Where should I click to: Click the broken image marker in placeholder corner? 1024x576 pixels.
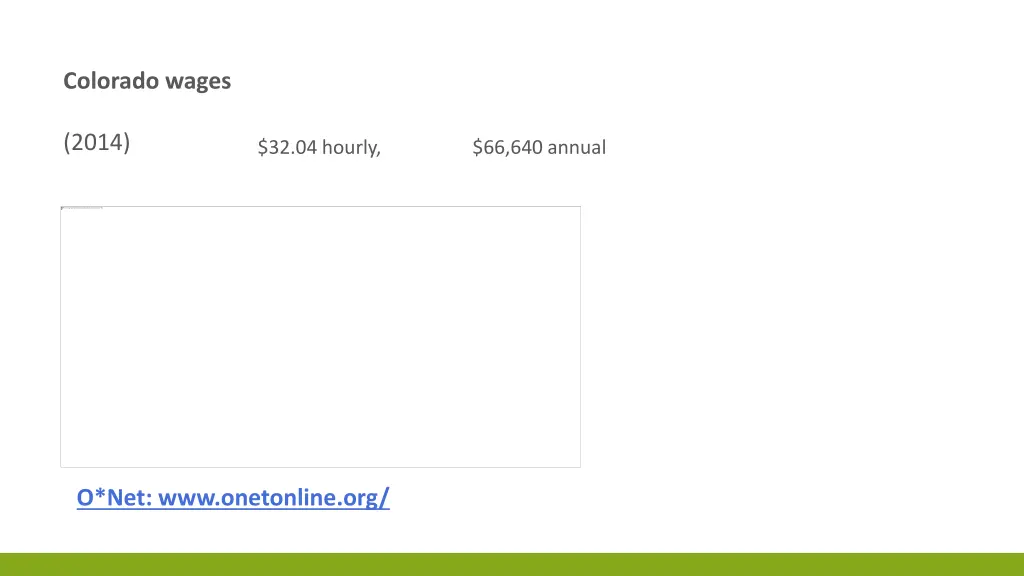[82, 208]
